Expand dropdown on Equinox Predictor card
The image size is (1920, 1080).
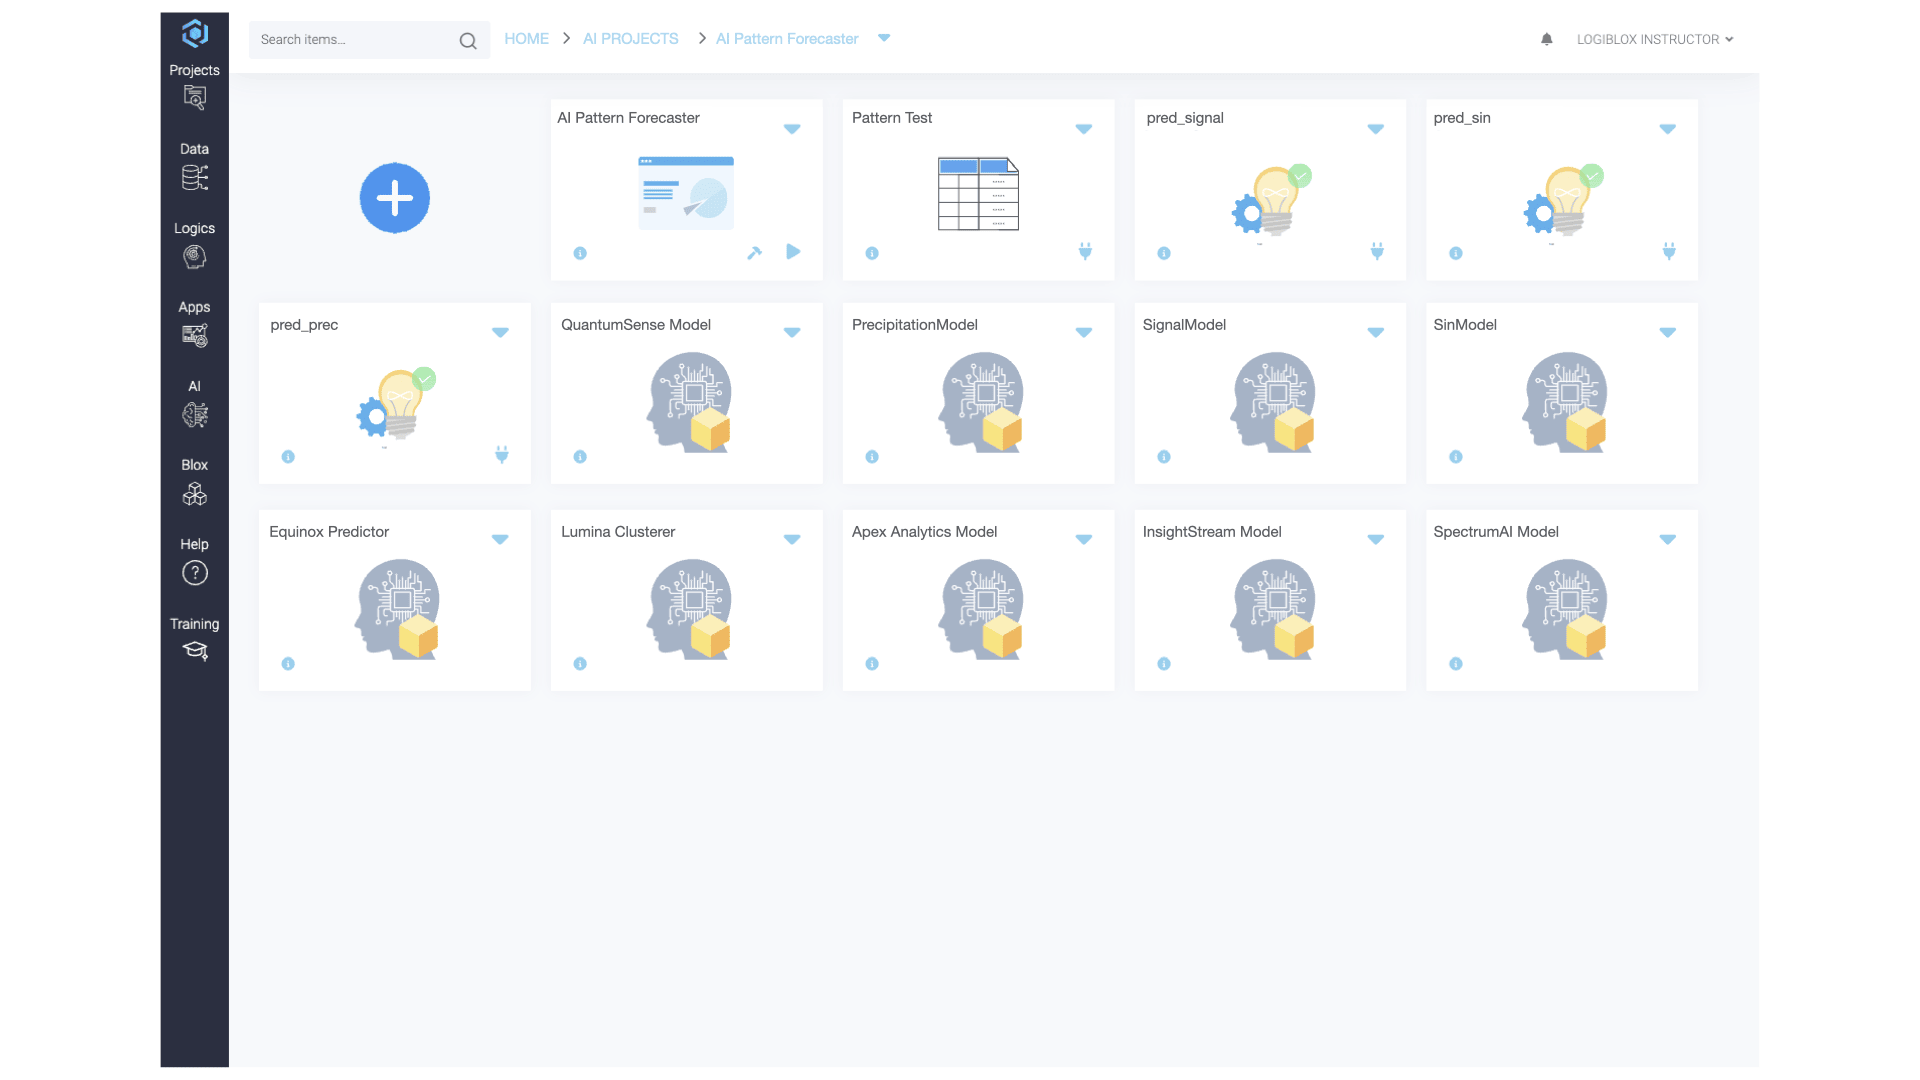[500, 539]
